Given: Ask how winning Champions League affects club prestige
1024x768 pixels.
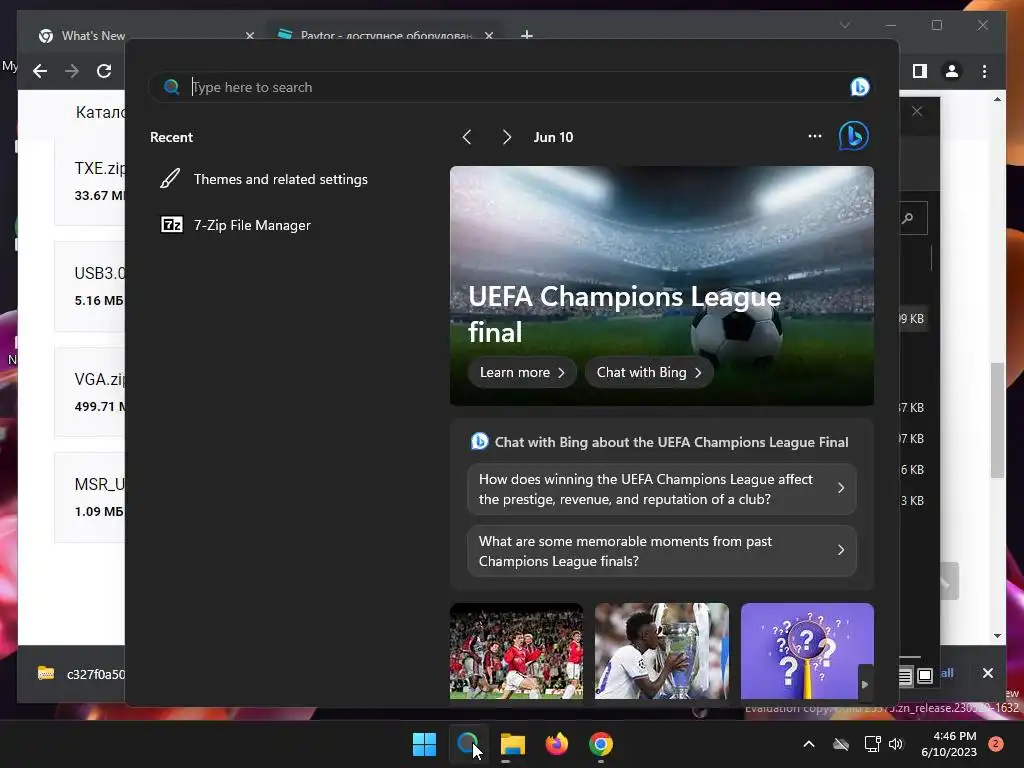Looking at the screenshot, I should pos(662,489).
